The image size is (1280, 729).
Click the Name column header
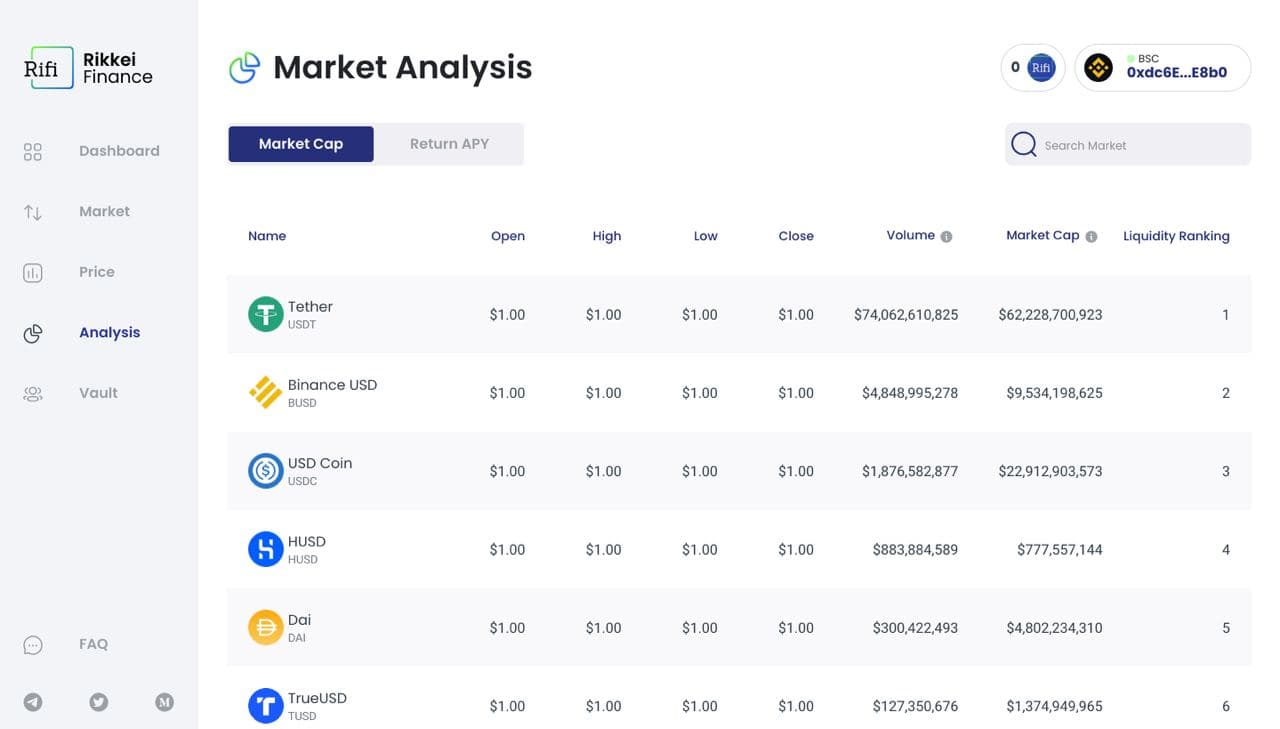267,236
